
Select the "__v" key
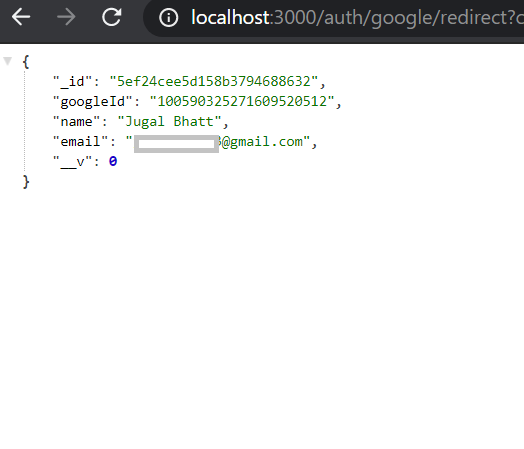point(73,162)
